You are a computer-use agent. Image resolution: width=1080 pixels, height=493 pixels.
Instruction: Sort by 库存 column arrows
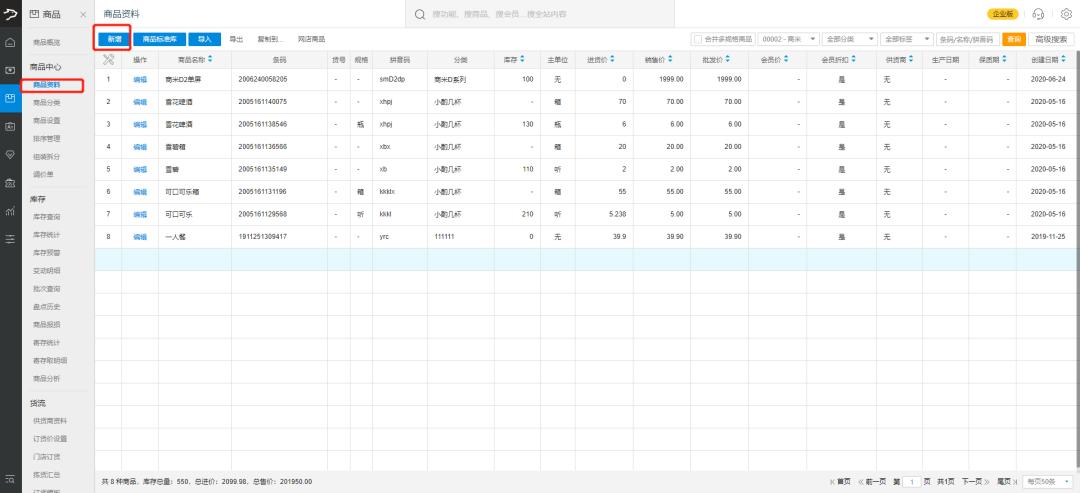point(522,59)
